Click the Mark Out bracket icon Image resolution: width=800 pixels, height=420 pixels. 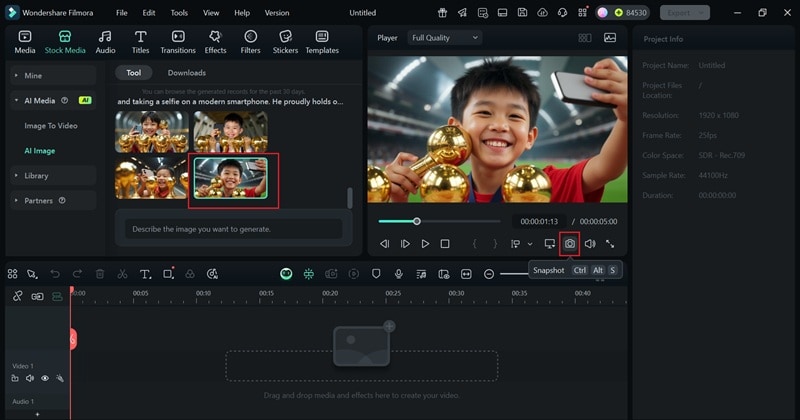(x=494, y=244)
